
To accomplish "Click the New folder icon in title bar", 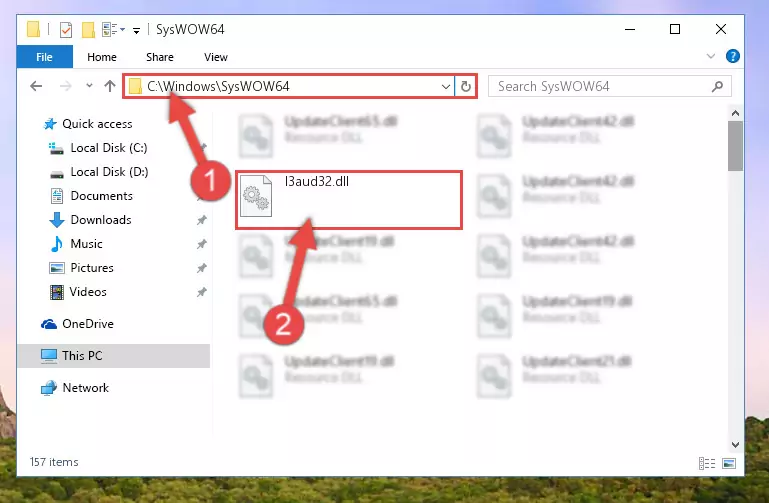I will (x=88, y=29).
